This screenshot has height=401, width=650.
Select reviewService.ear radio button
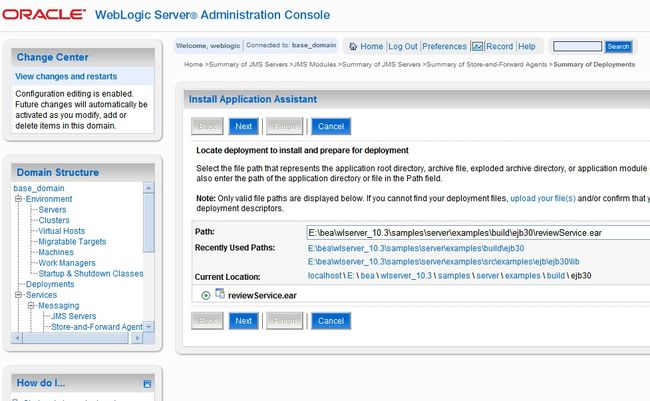206,296
